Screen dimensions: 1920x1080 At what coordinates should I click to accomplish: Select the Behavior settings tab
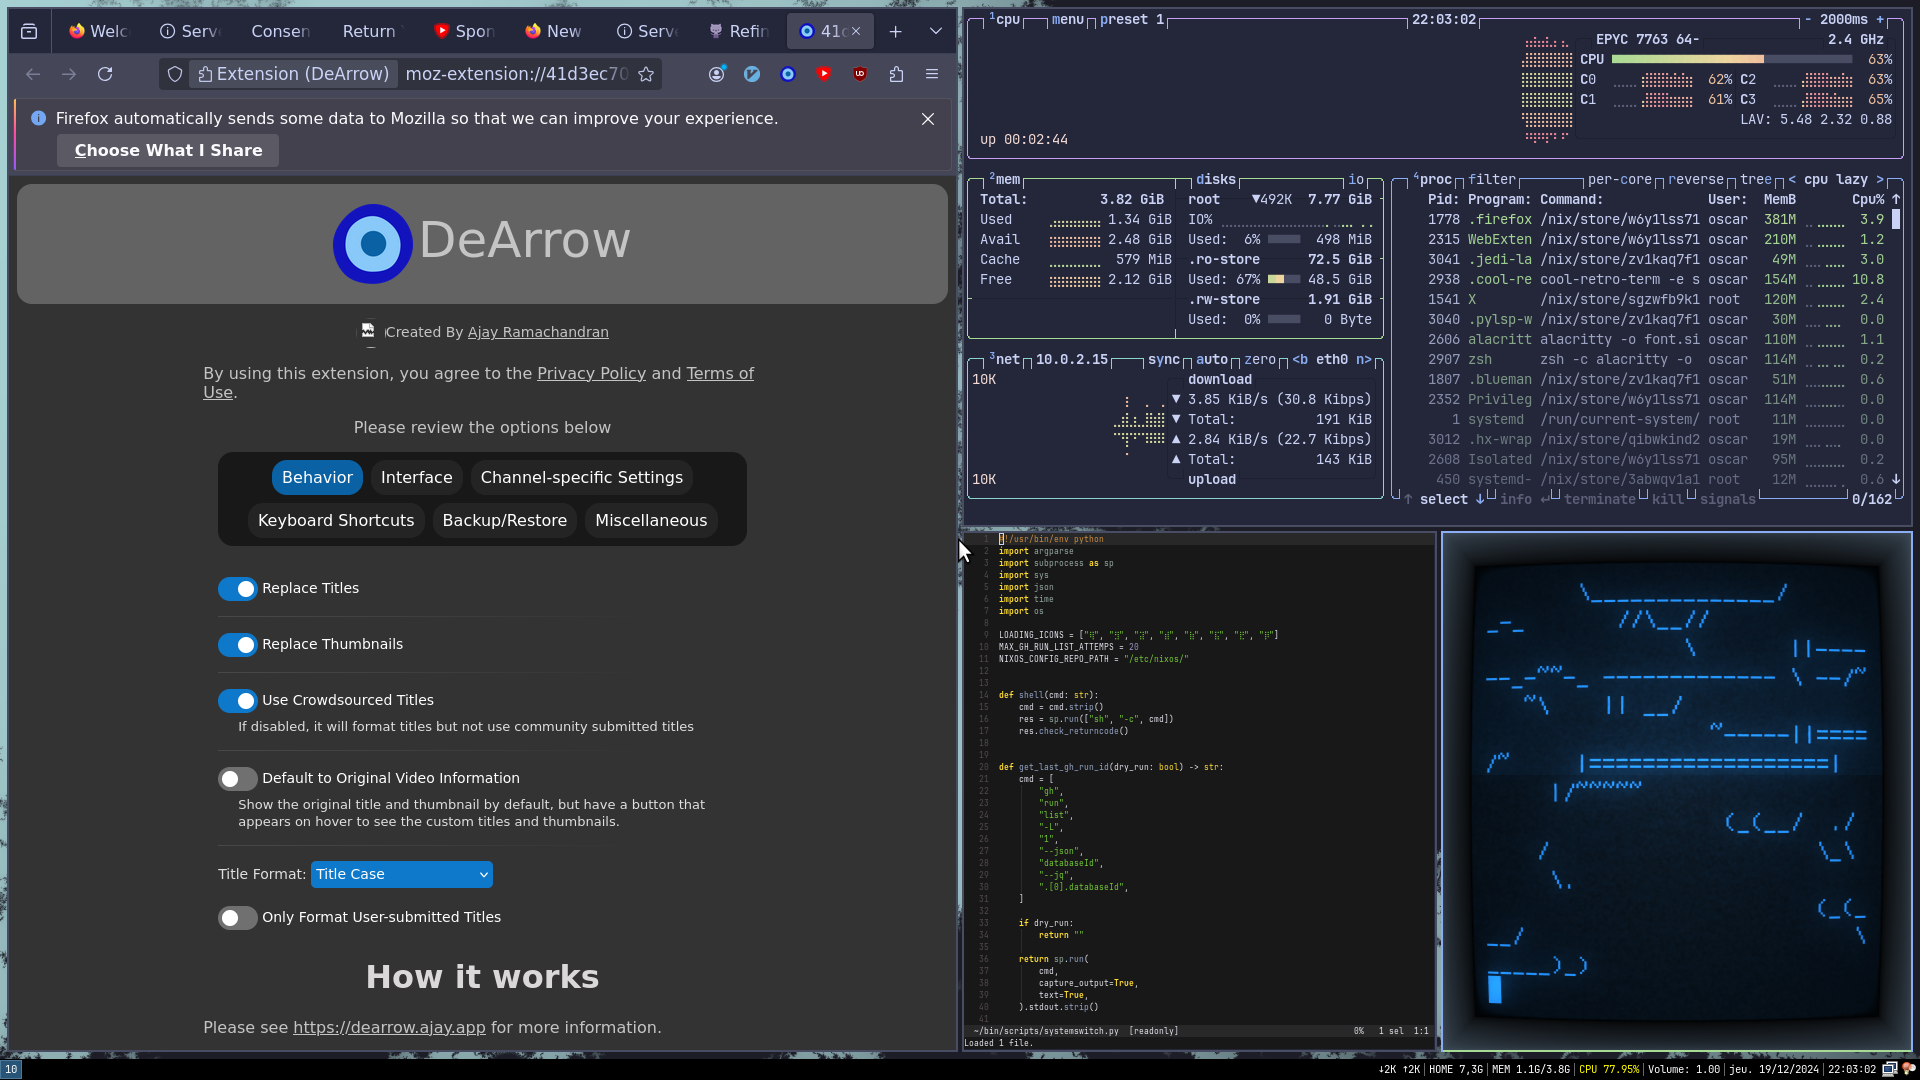317,478
